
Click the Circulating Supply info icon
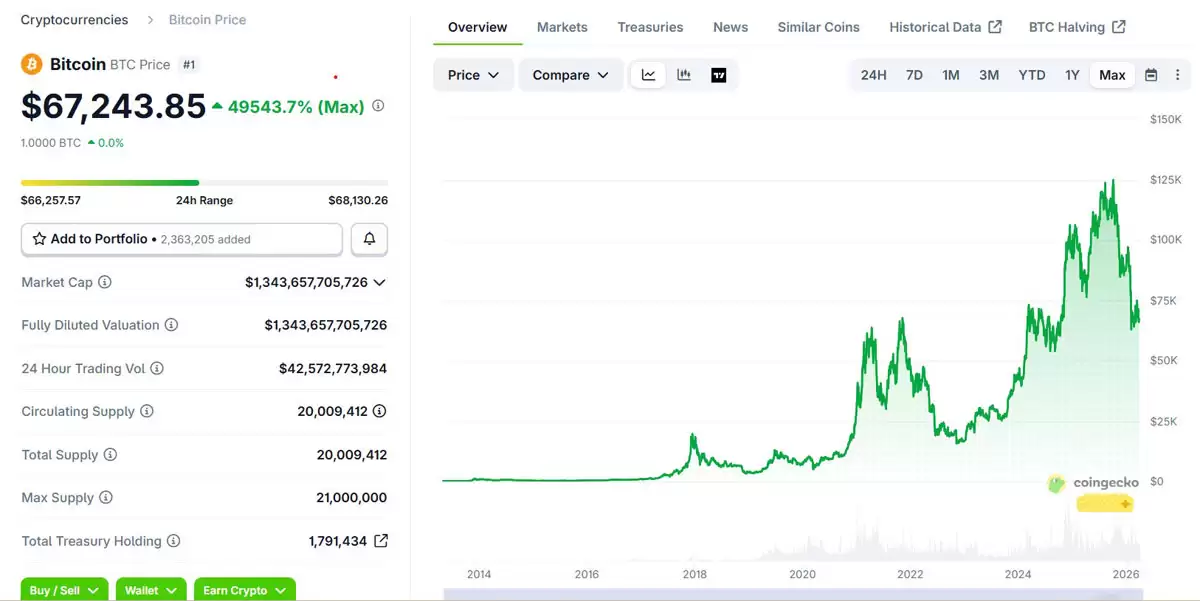(147, 411)
